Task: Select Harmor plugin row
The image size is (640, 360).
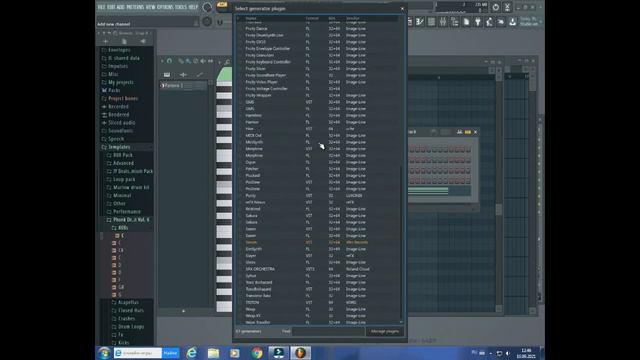Action: 318,122
